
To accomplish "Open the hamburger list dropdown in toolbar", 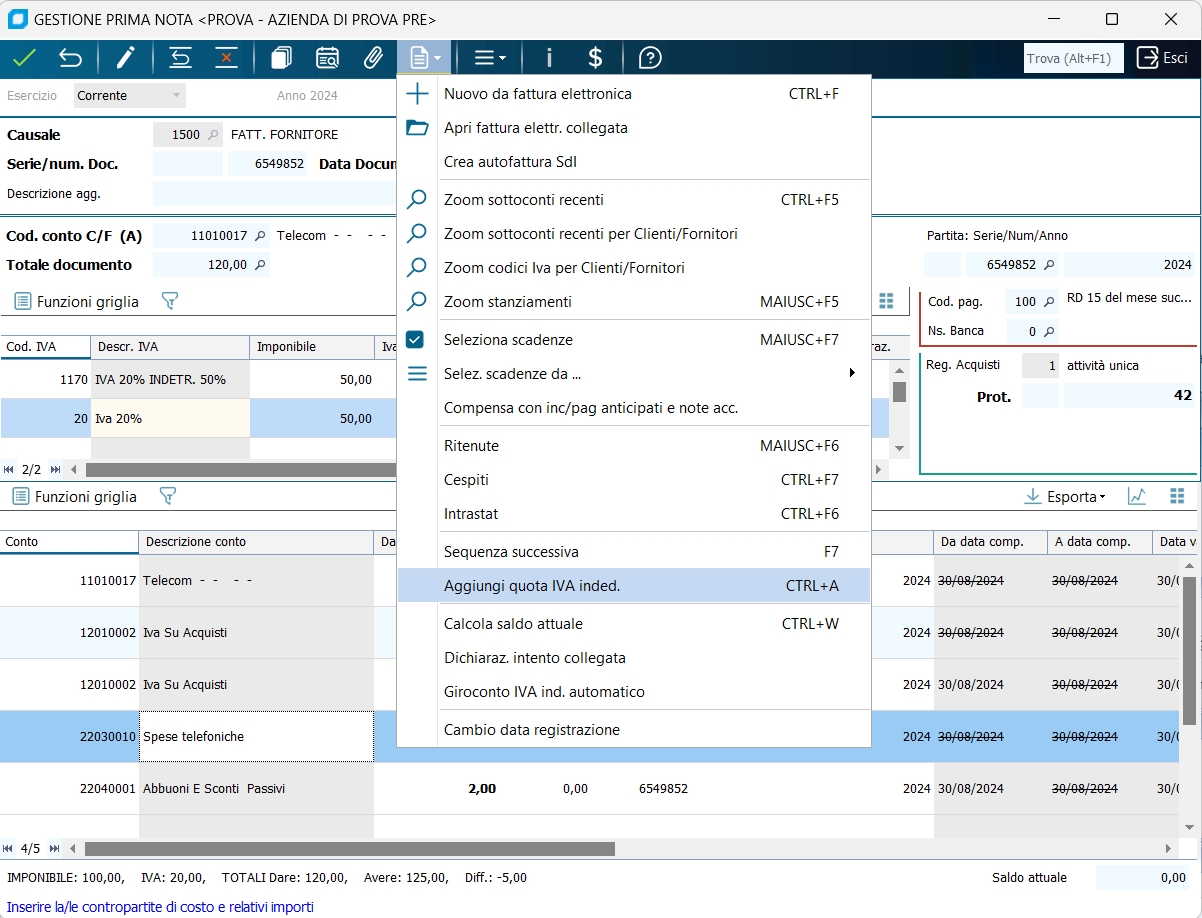I will tap(489, 58).
